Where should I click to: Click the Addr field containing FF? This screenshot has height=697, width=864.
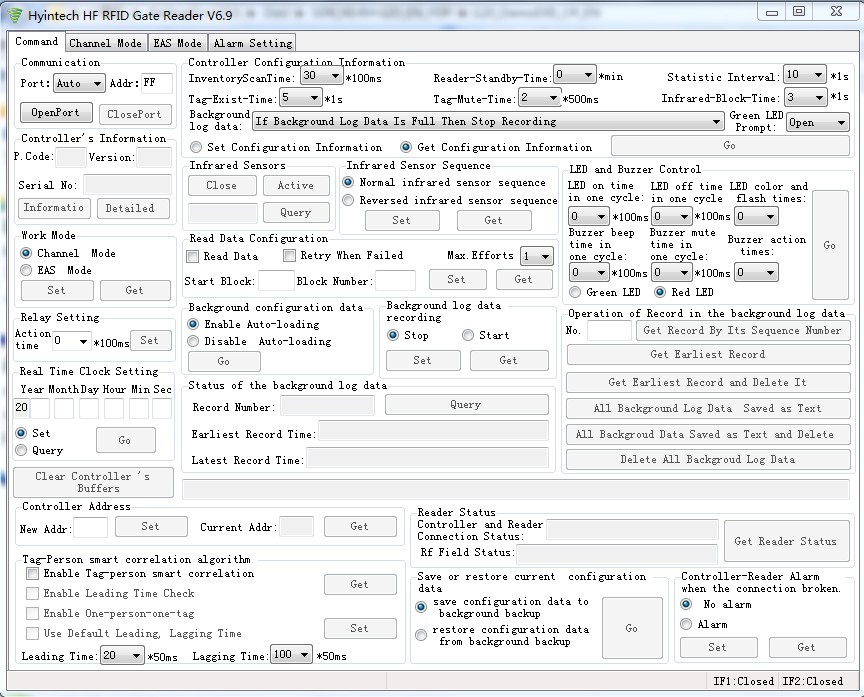coord(156,83)
